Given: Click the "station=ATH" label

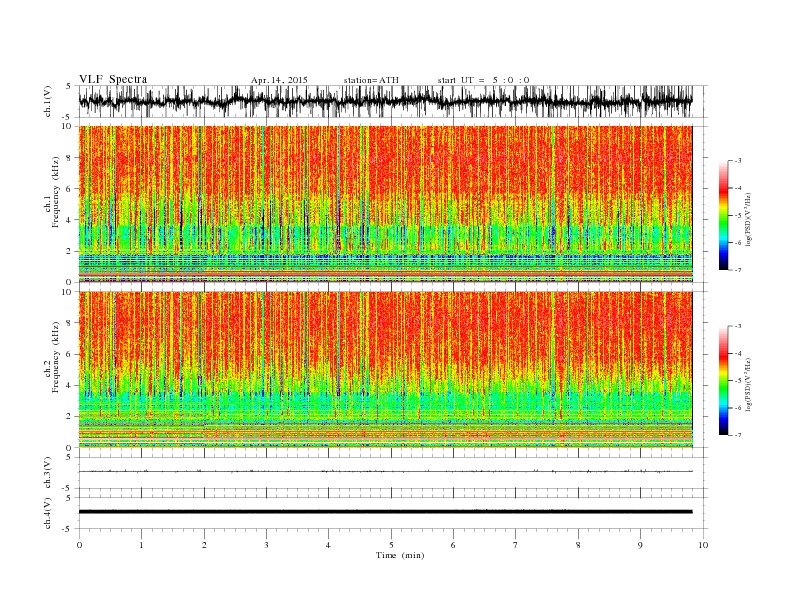Looking at the screenshot, I should point(371,80).
